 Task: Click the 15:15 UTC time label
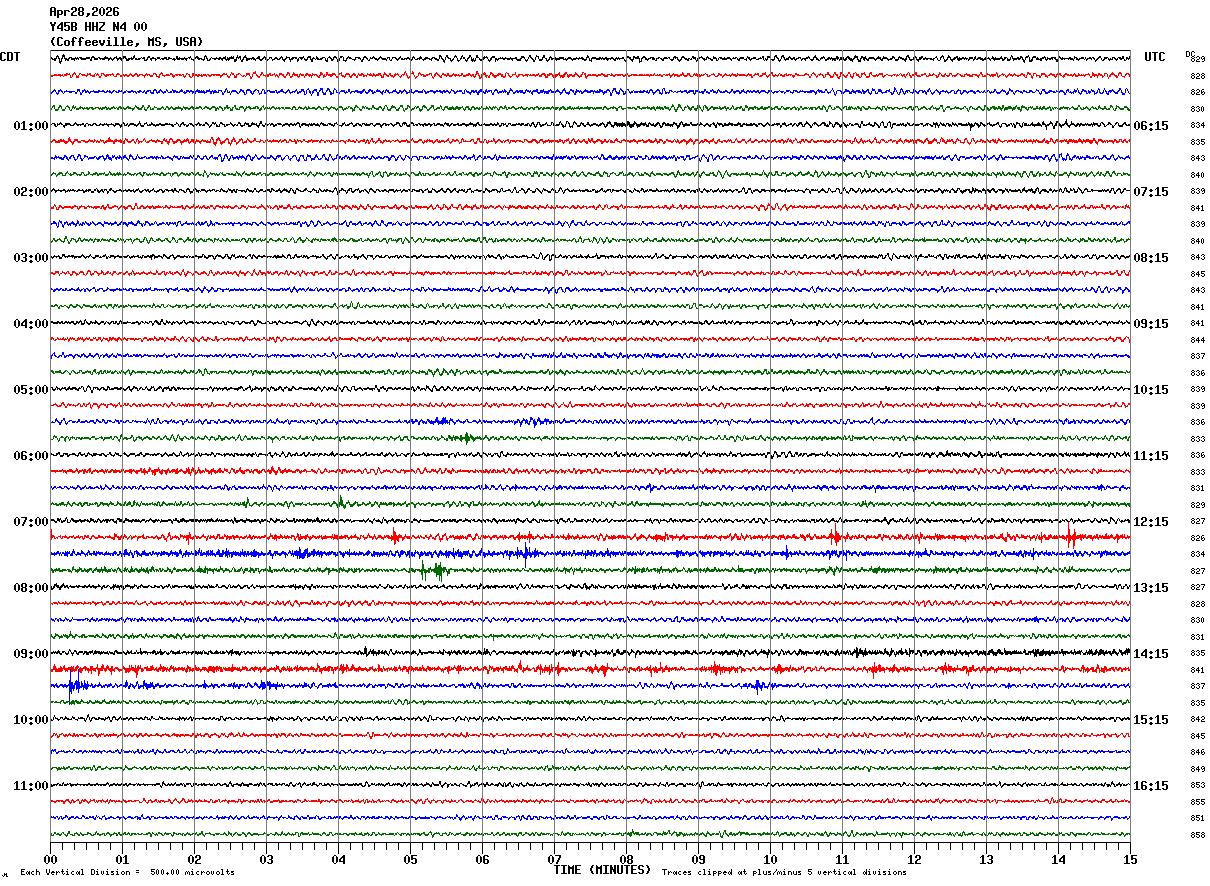point(1151,720)
